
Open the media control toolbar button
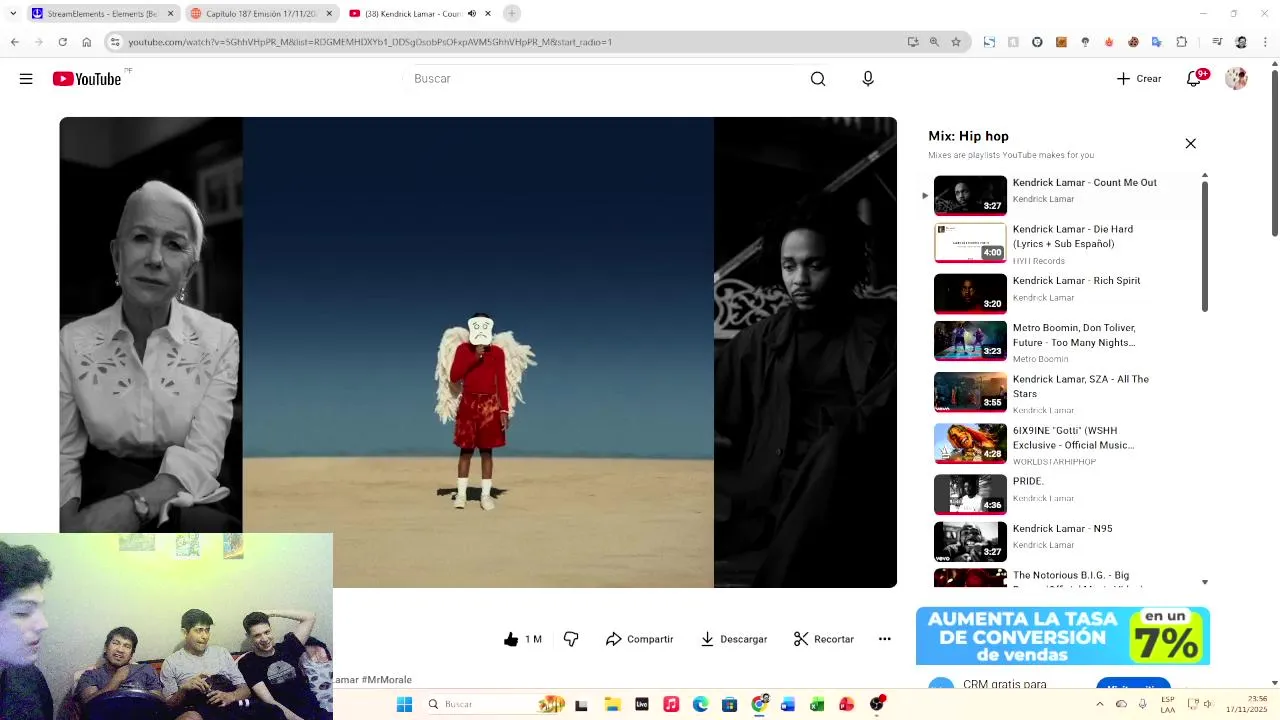[x=1217, y=42]
